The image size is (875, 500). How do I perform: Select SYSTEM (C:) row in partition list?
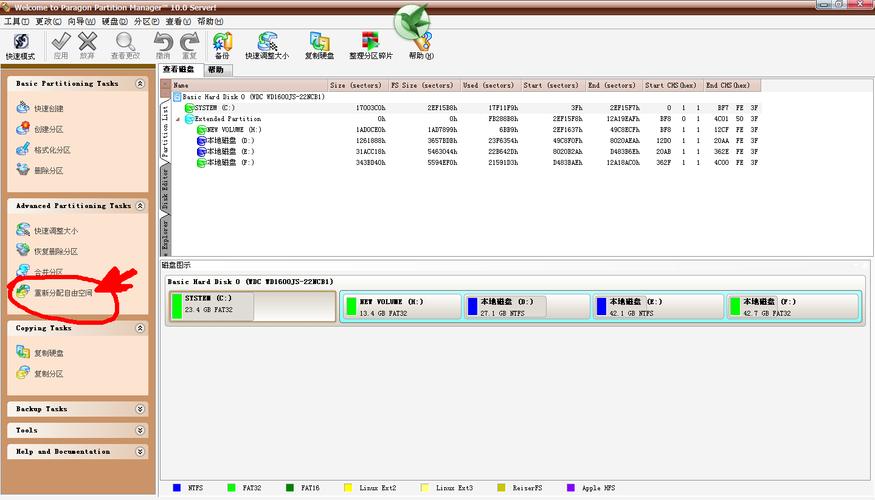click(466, 108)
